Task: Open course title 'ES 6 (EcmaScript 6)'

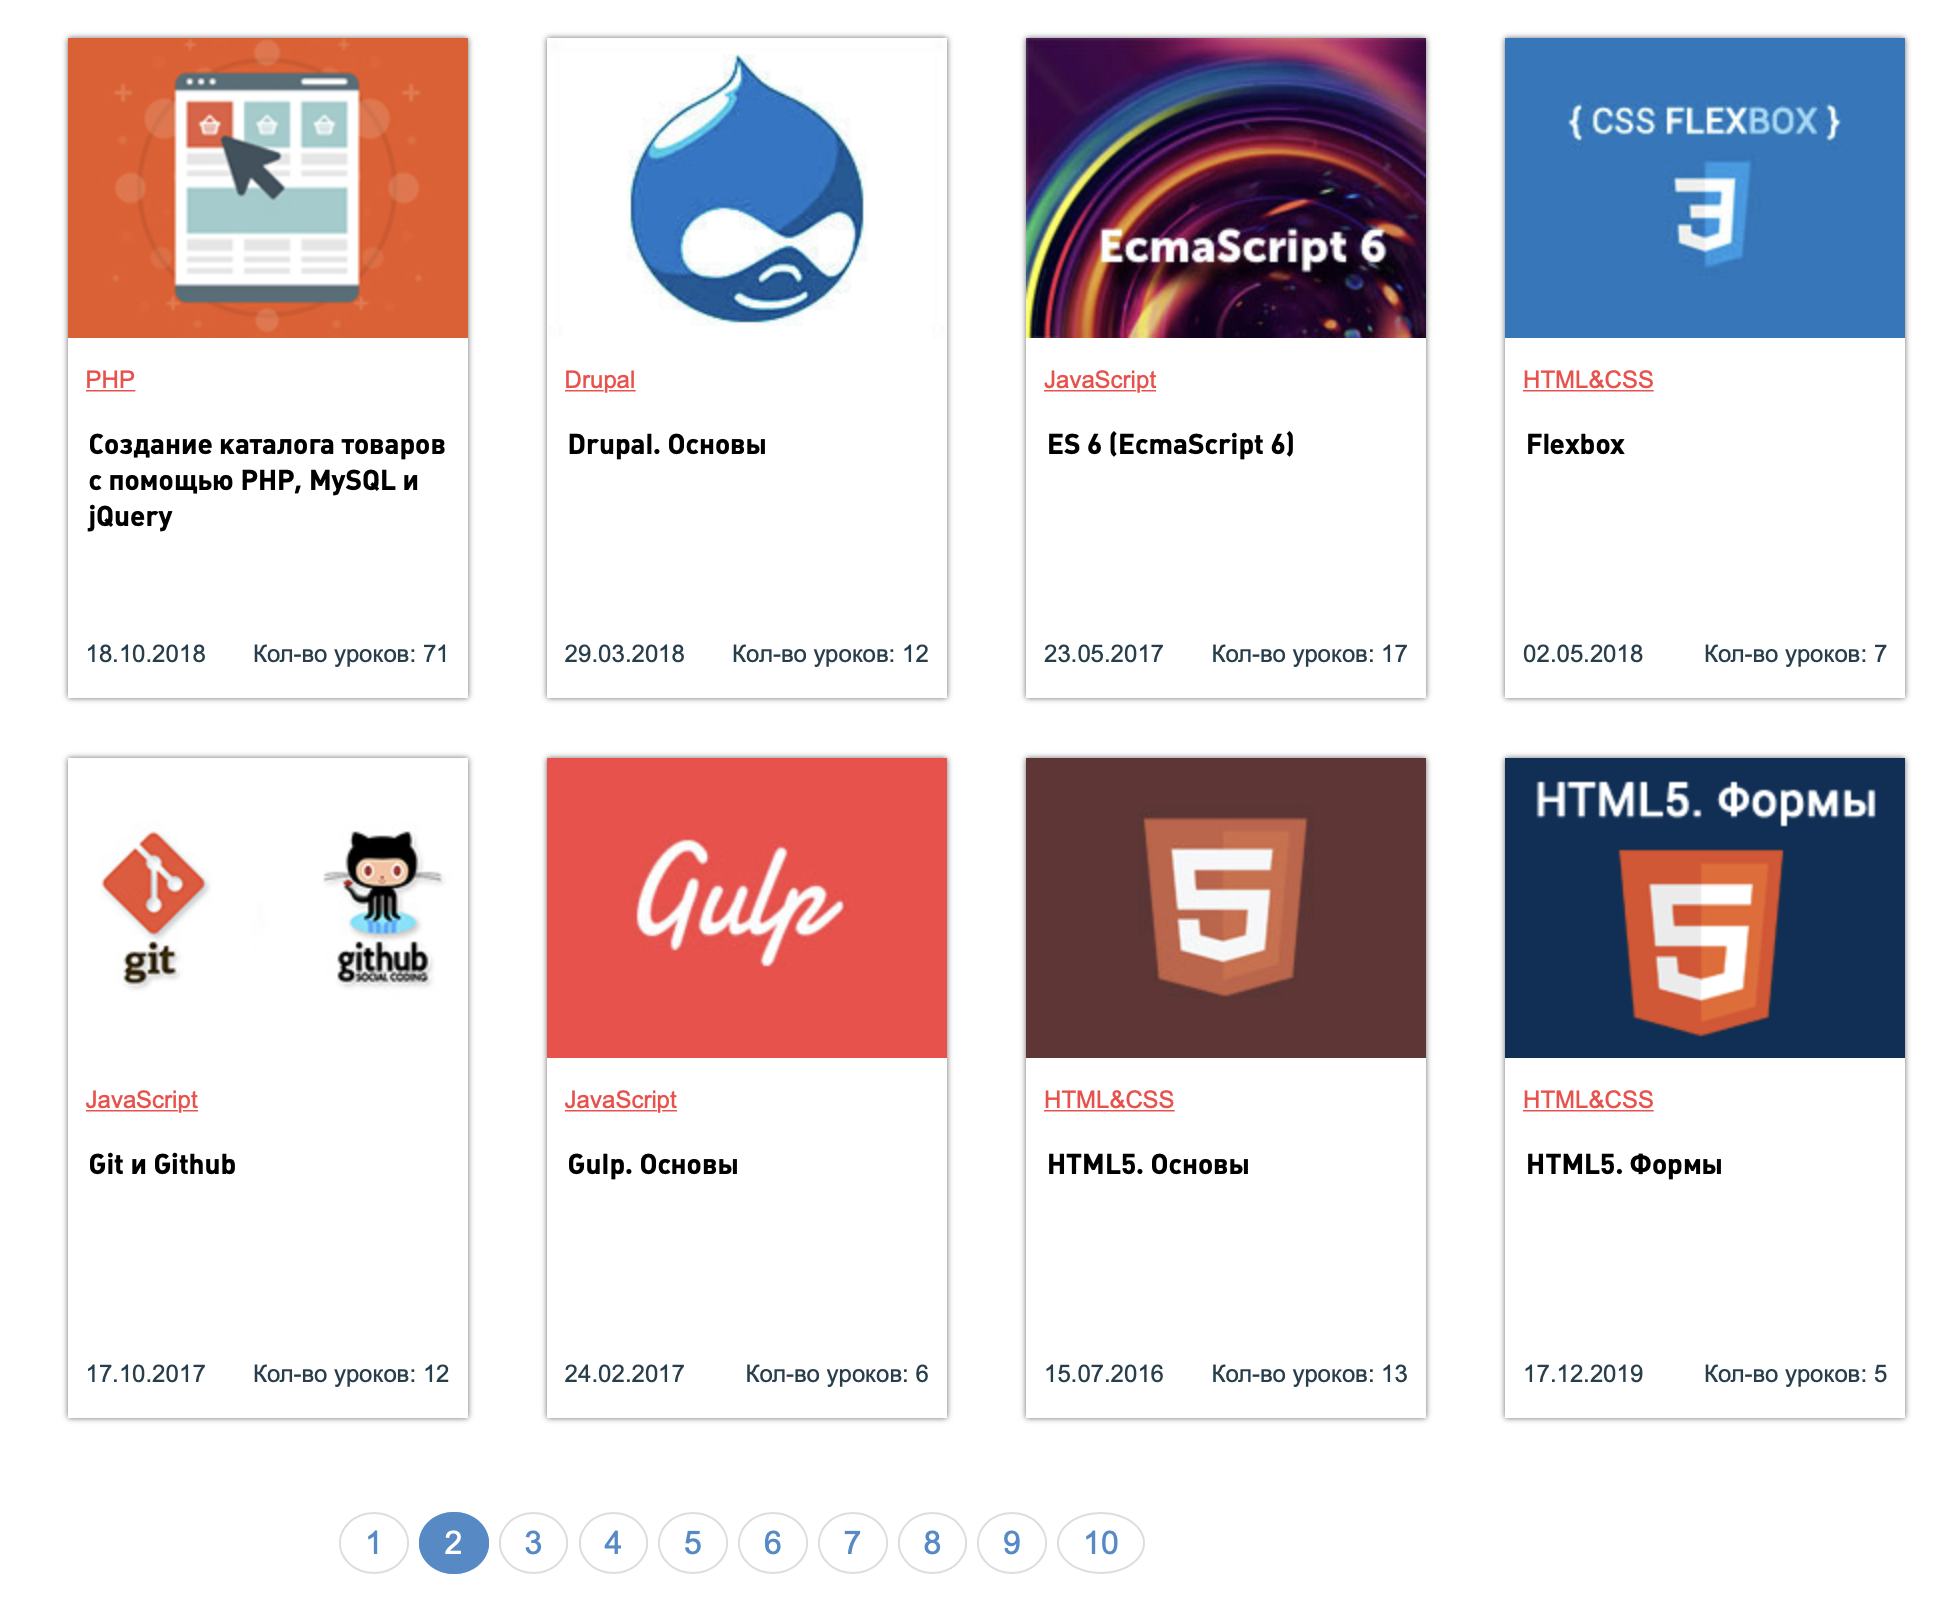Action: tap(1171, 445)
